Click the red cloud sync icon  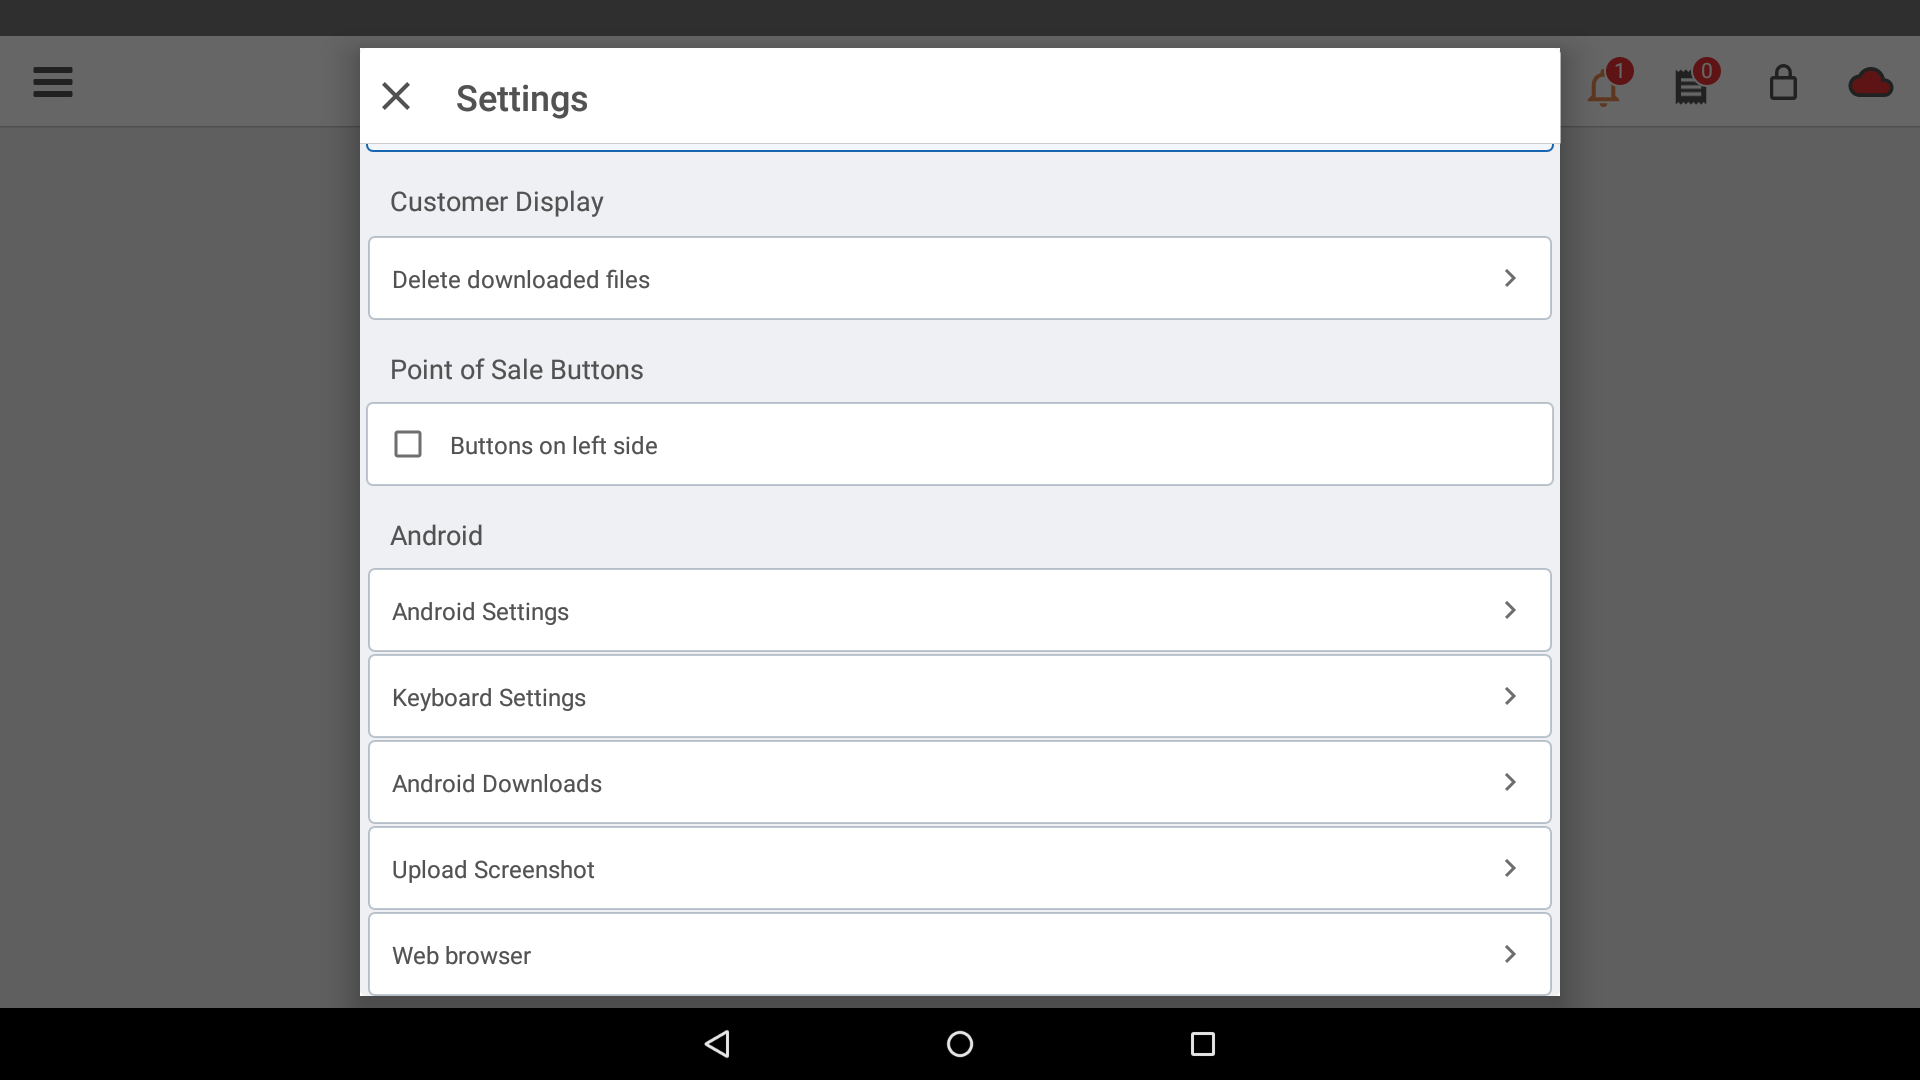(x=1870, y=82)
